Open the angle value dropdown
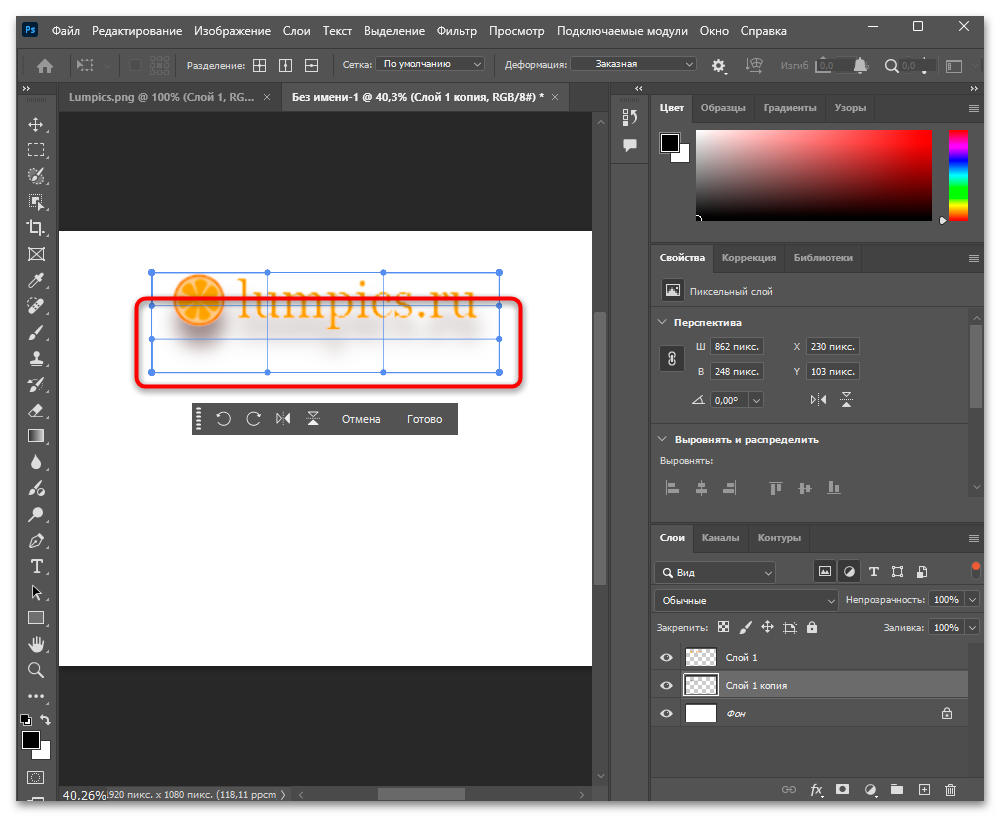Screen dimensions: 1000x817 click(756, 401)
